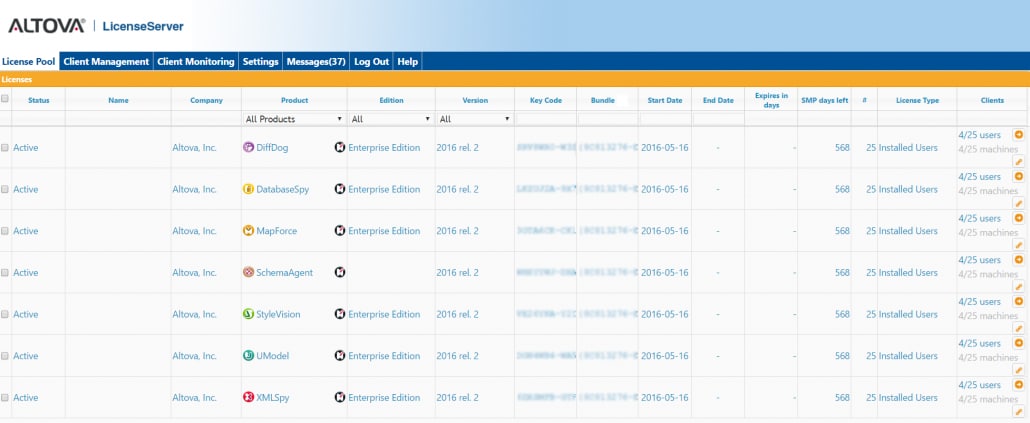The height and width of the screenshot is (423, 1030).
Task: Open 4/25 users link in DiffDog row
Action: click(x=979, y=135)
